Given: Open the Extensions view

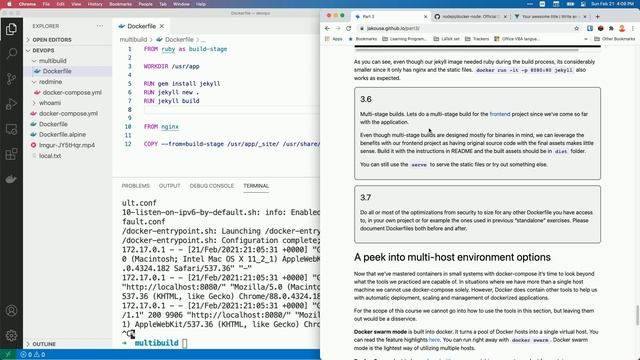Looking at the screenshot, I should (11, 154).
